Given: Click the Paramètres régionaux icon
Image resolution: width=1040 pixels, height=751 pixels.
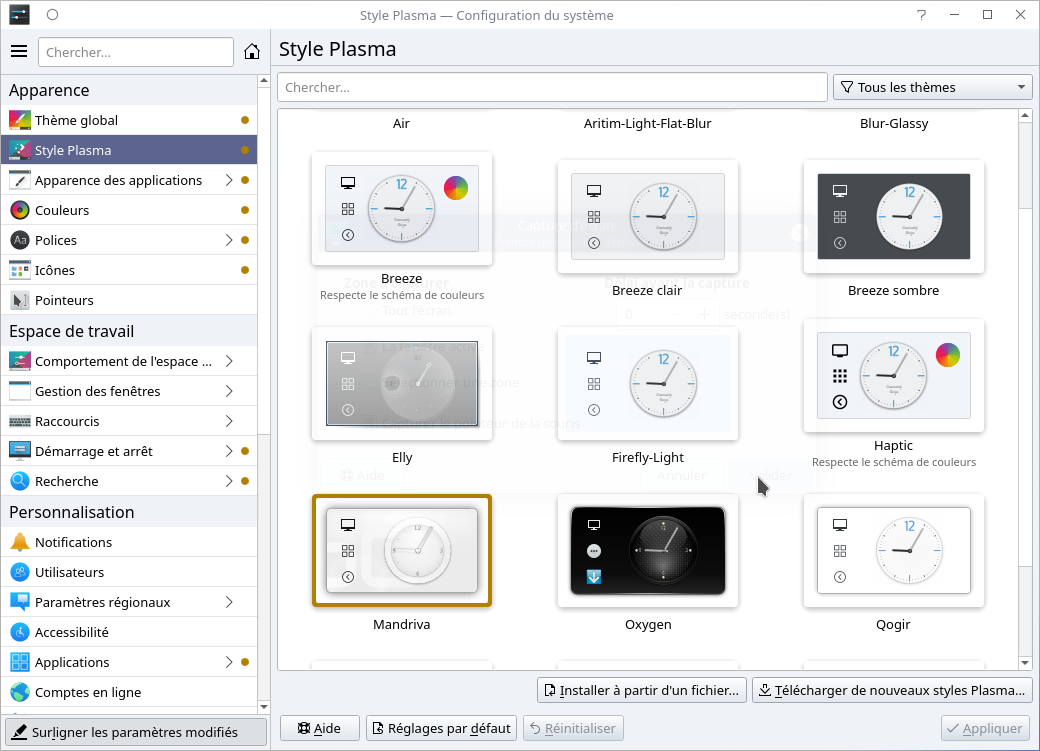Looking at the screenshot, I should click(20, 602).
